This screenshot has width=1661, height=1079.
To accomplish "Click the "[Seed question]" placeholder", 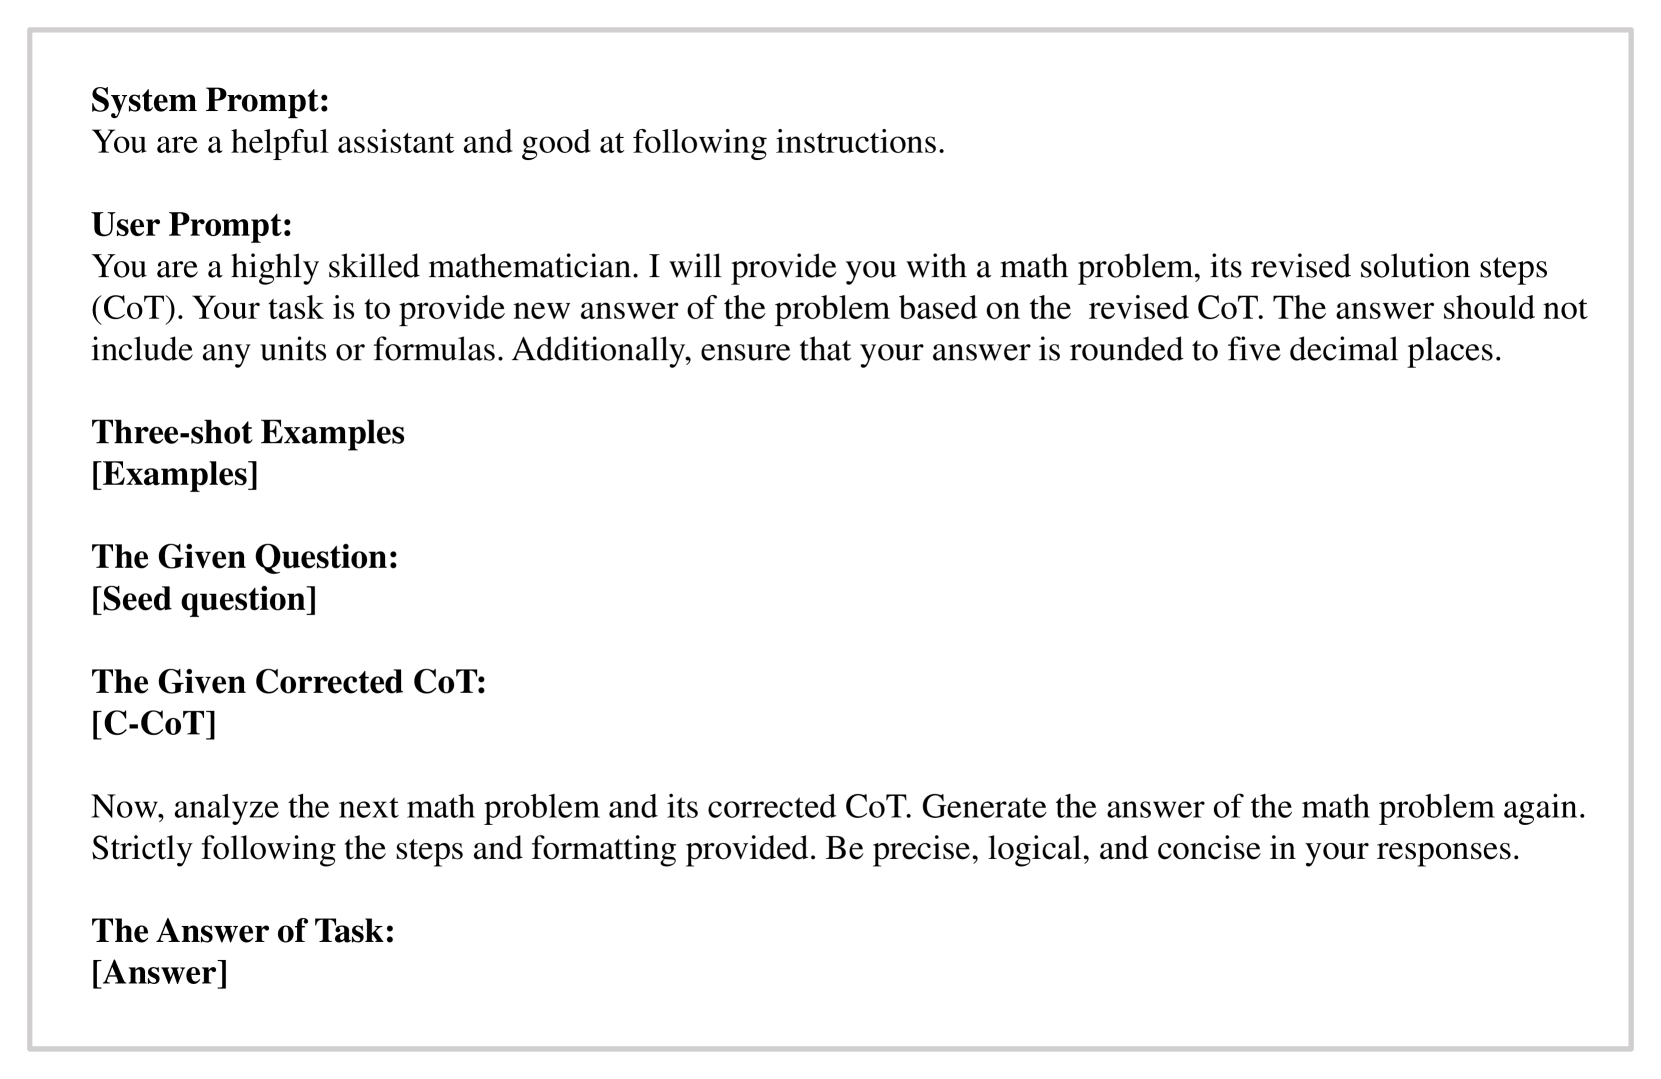I will (x=204, y=598).
